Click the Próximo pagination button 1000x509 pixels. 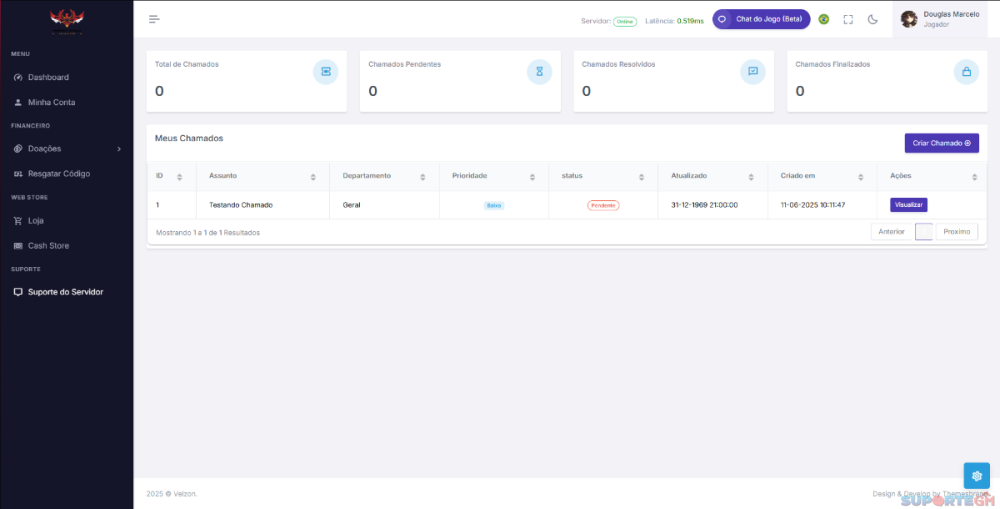pyautogui.click(x=957, y=232)
